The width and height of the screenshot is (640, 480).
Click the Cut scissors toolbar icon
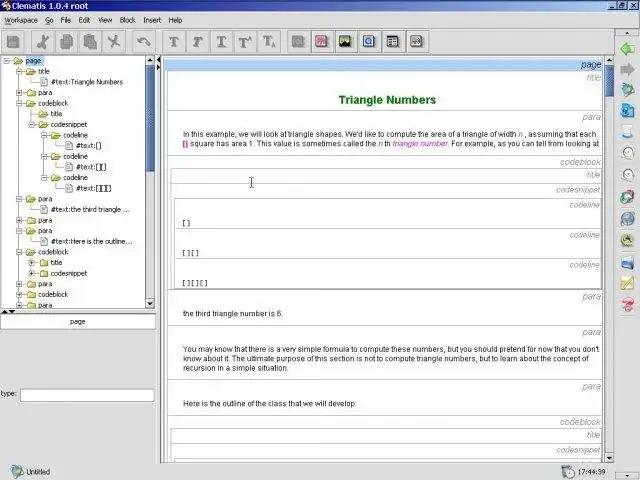43,42
